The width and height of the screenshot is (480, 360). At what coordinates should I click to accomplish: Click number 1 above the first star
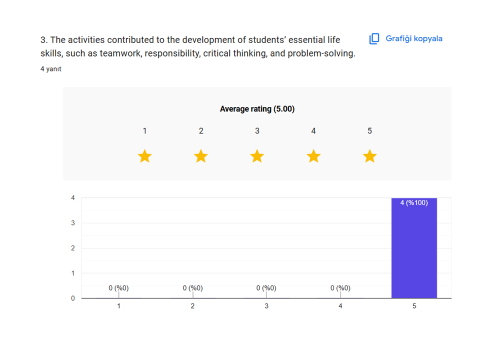pos(145,131)
